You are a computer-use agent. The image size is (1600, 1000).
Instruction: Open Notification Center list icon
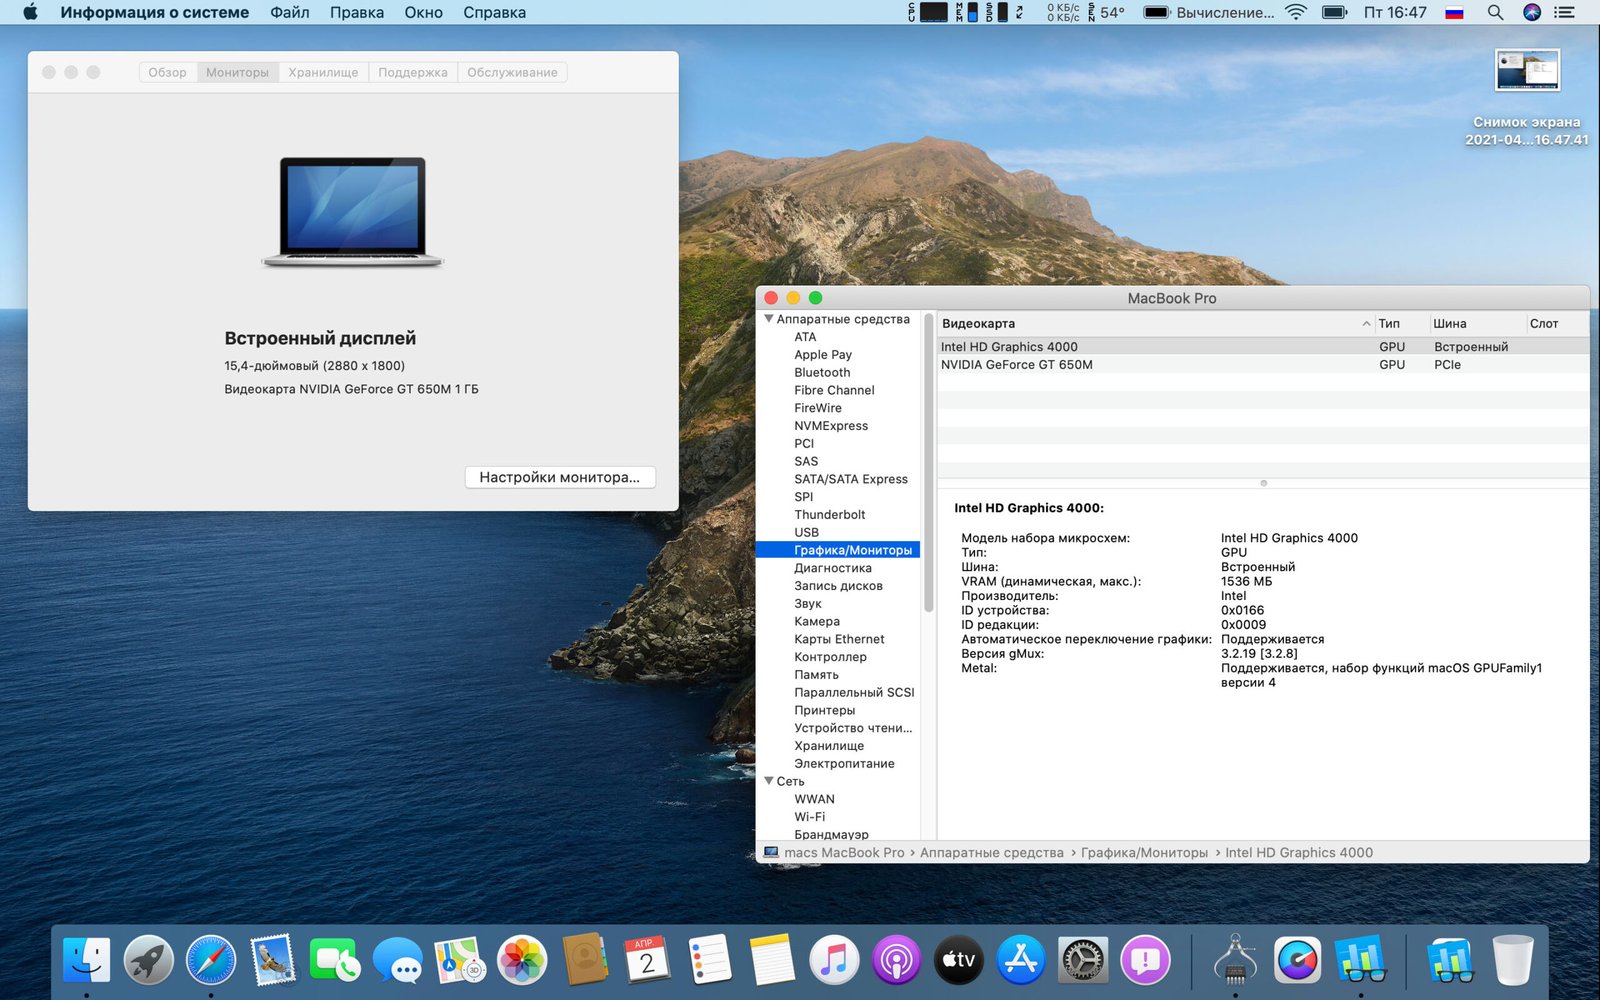[x=1565, y=12]
